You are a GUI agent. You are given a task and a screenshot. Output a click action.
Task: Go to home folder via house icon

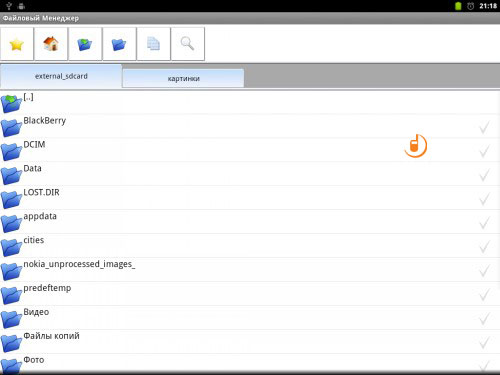click(51, 44)
